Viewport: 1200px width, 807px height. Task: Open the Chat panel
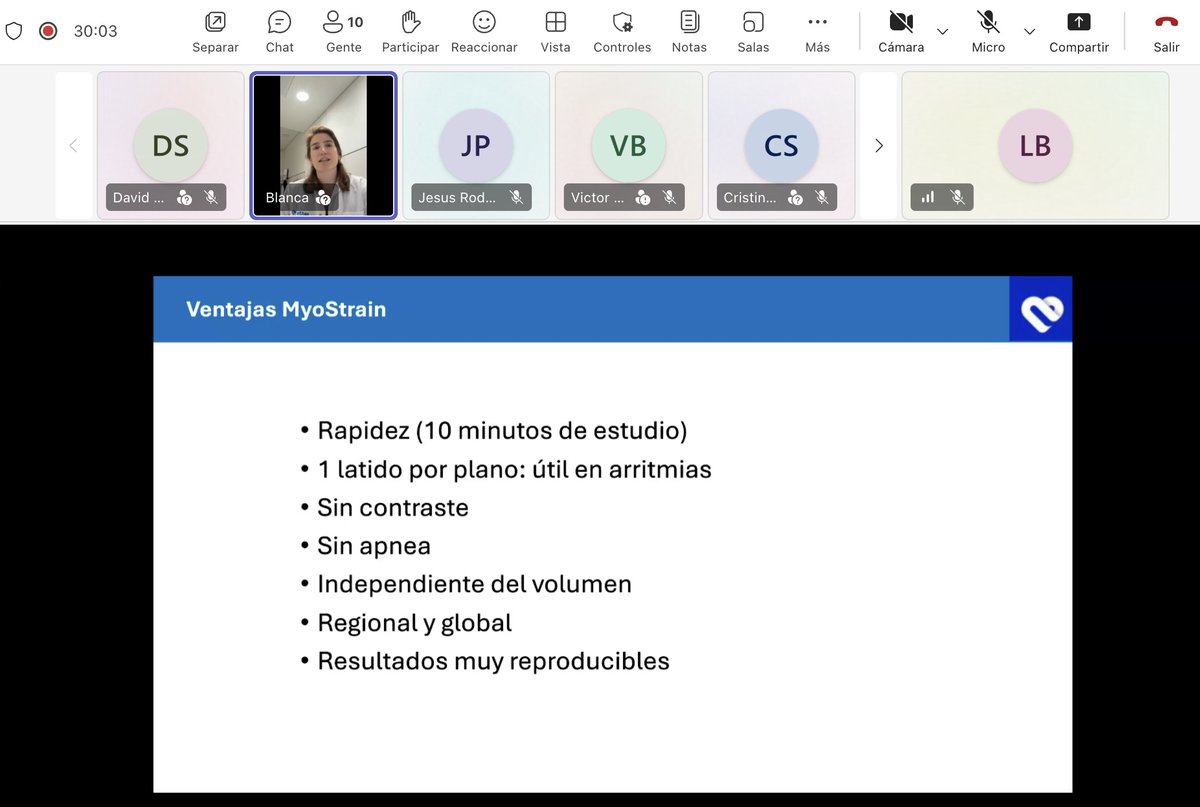(x=280, y=32)
